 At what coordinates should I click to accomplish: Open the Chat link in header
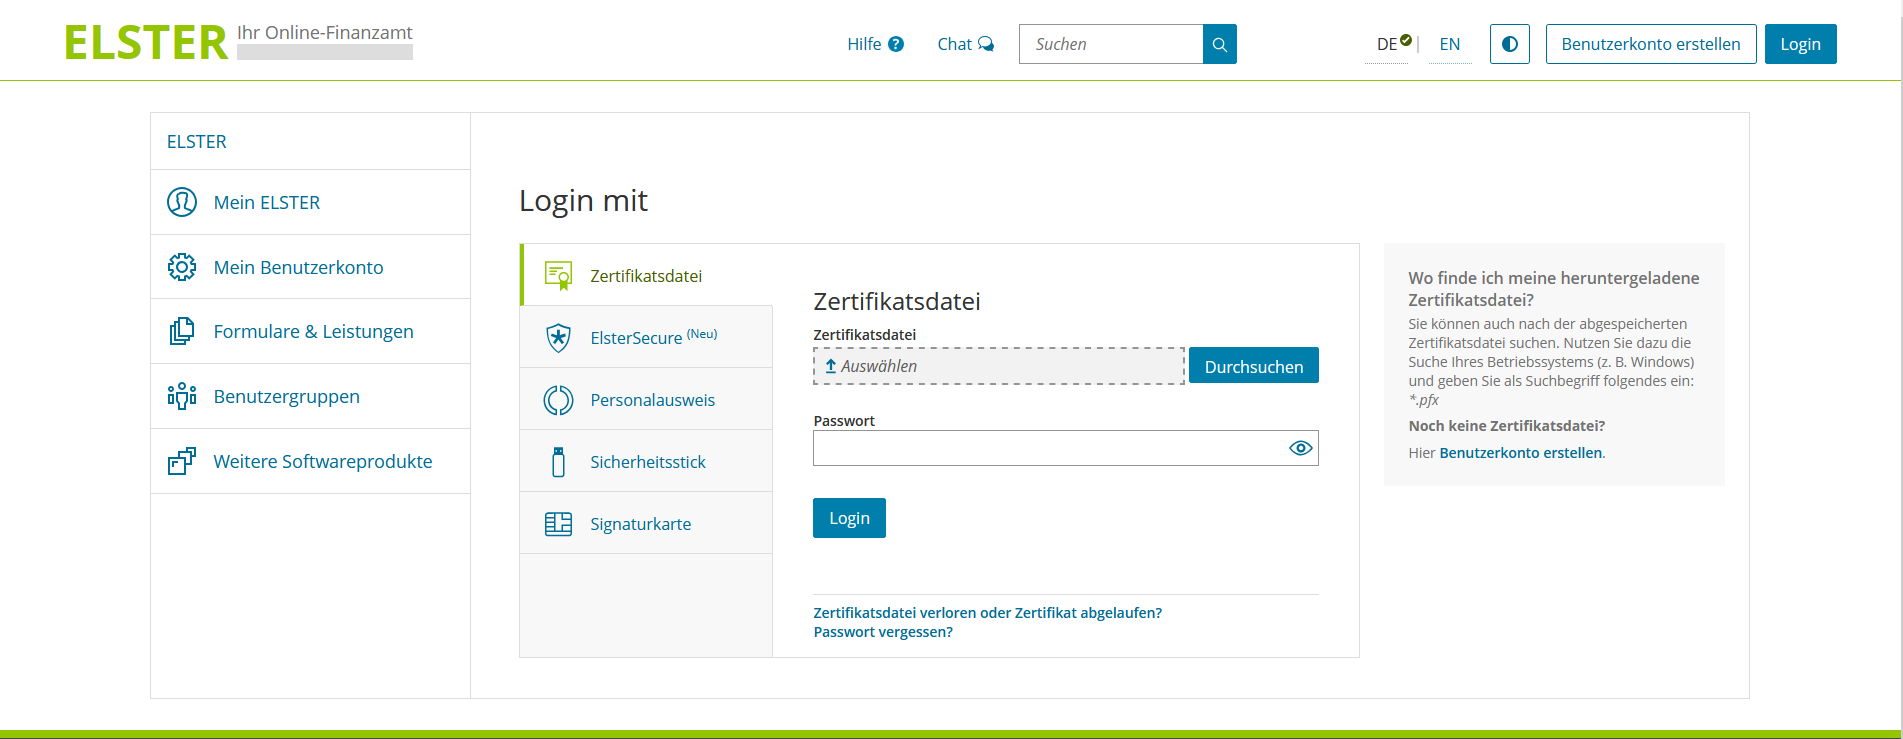point(965,44)
